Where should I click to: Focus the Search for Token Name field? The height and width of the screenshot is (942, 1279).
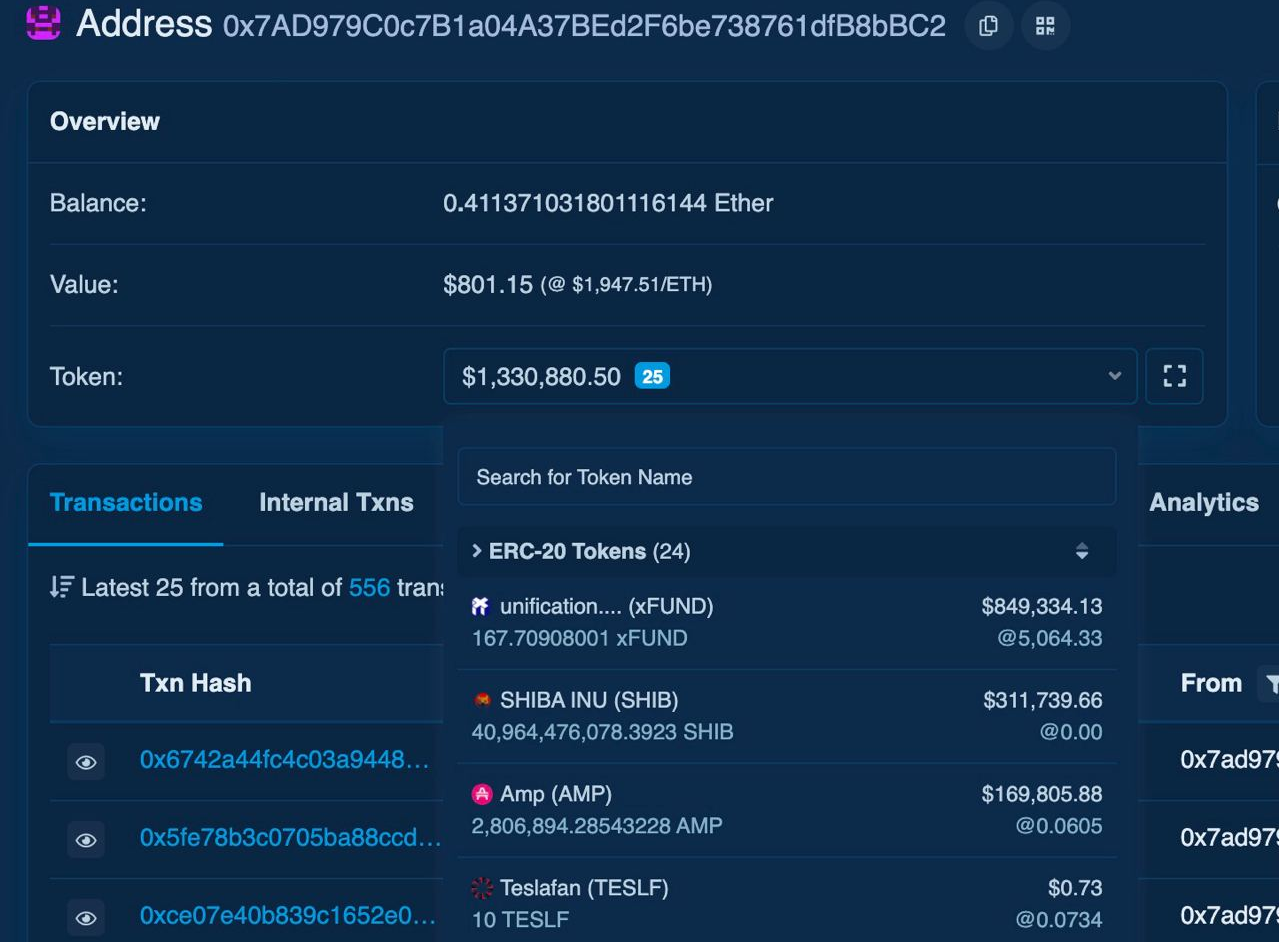tap(787, 477)
